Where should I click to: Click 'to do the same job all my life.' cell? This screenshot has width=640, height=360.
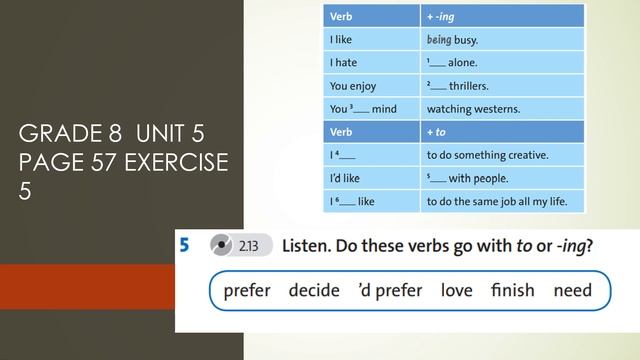502,201
